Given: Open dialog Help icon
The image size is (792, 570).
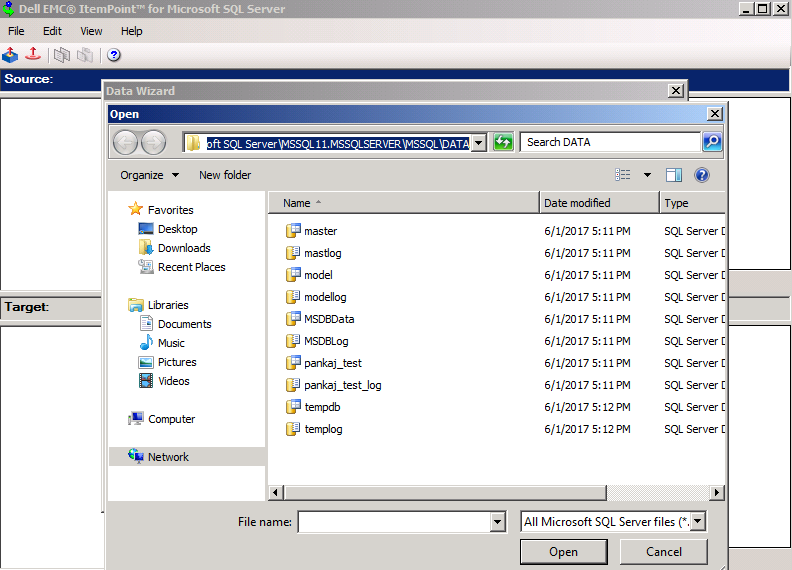Looking at the screenshot, I should pyautogui.click(x=702, y=175).
